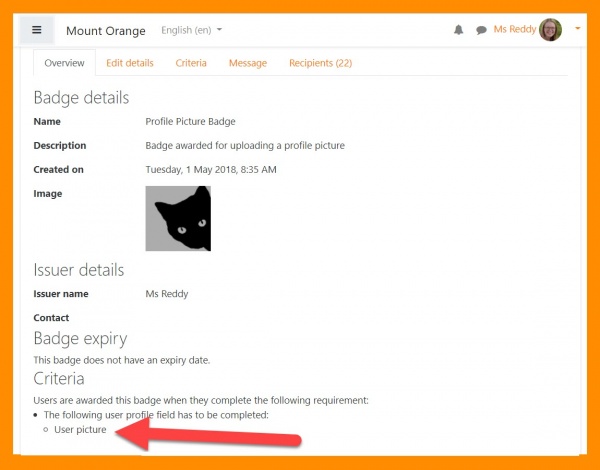Go to the Criteria tab

click(x=191, y=63)
